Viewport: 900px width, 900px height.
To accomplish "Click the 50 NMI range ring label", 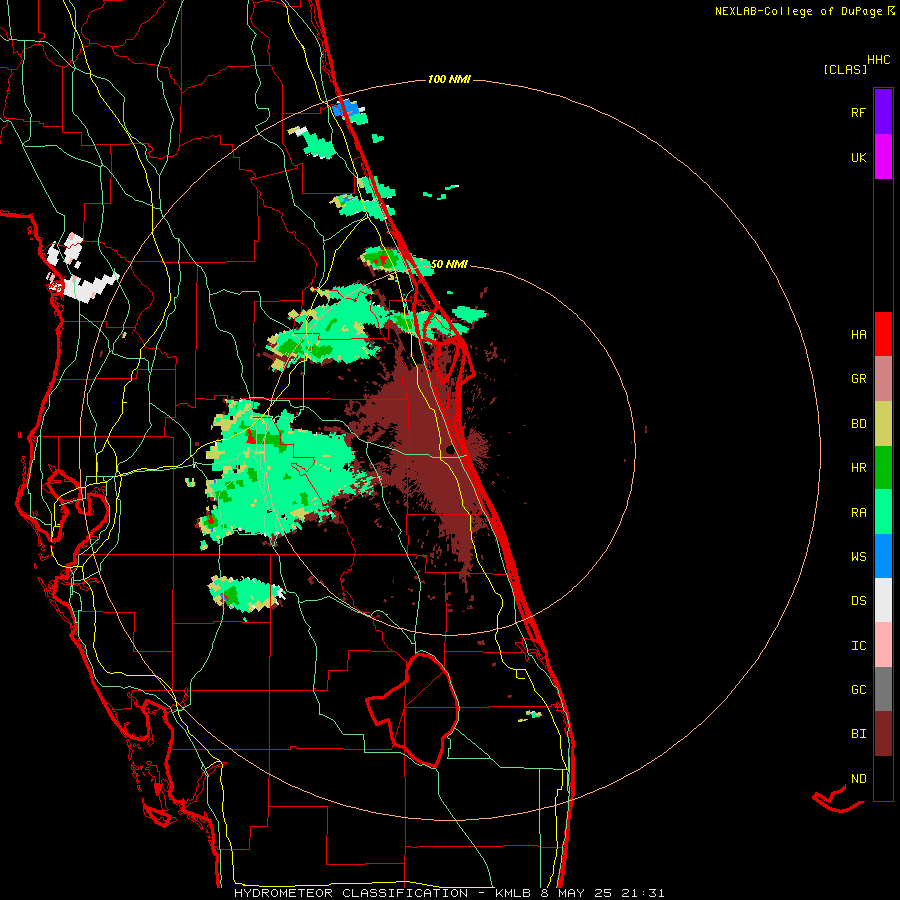I will click(449, 264).
